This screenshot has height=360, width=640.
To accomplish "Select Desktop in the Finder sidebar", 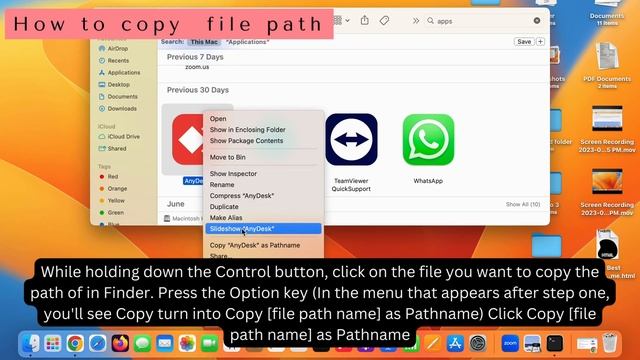I will (x=118, y=84).
